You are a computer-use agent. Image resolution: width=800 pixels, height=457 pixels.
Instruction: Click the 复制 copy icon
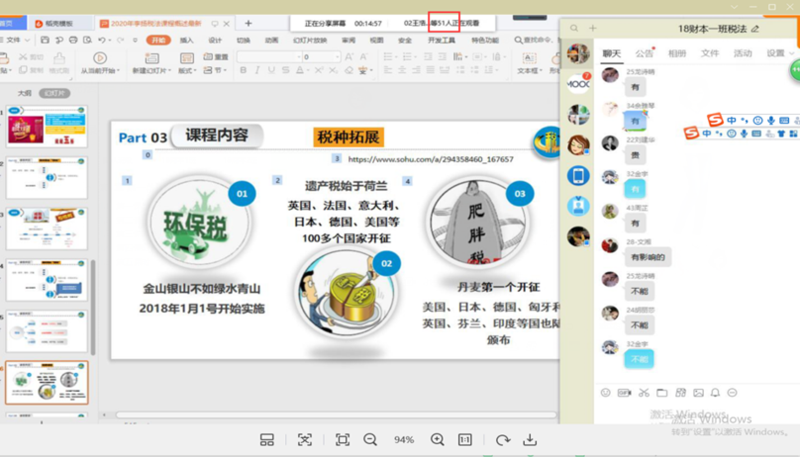click(23, 70)
